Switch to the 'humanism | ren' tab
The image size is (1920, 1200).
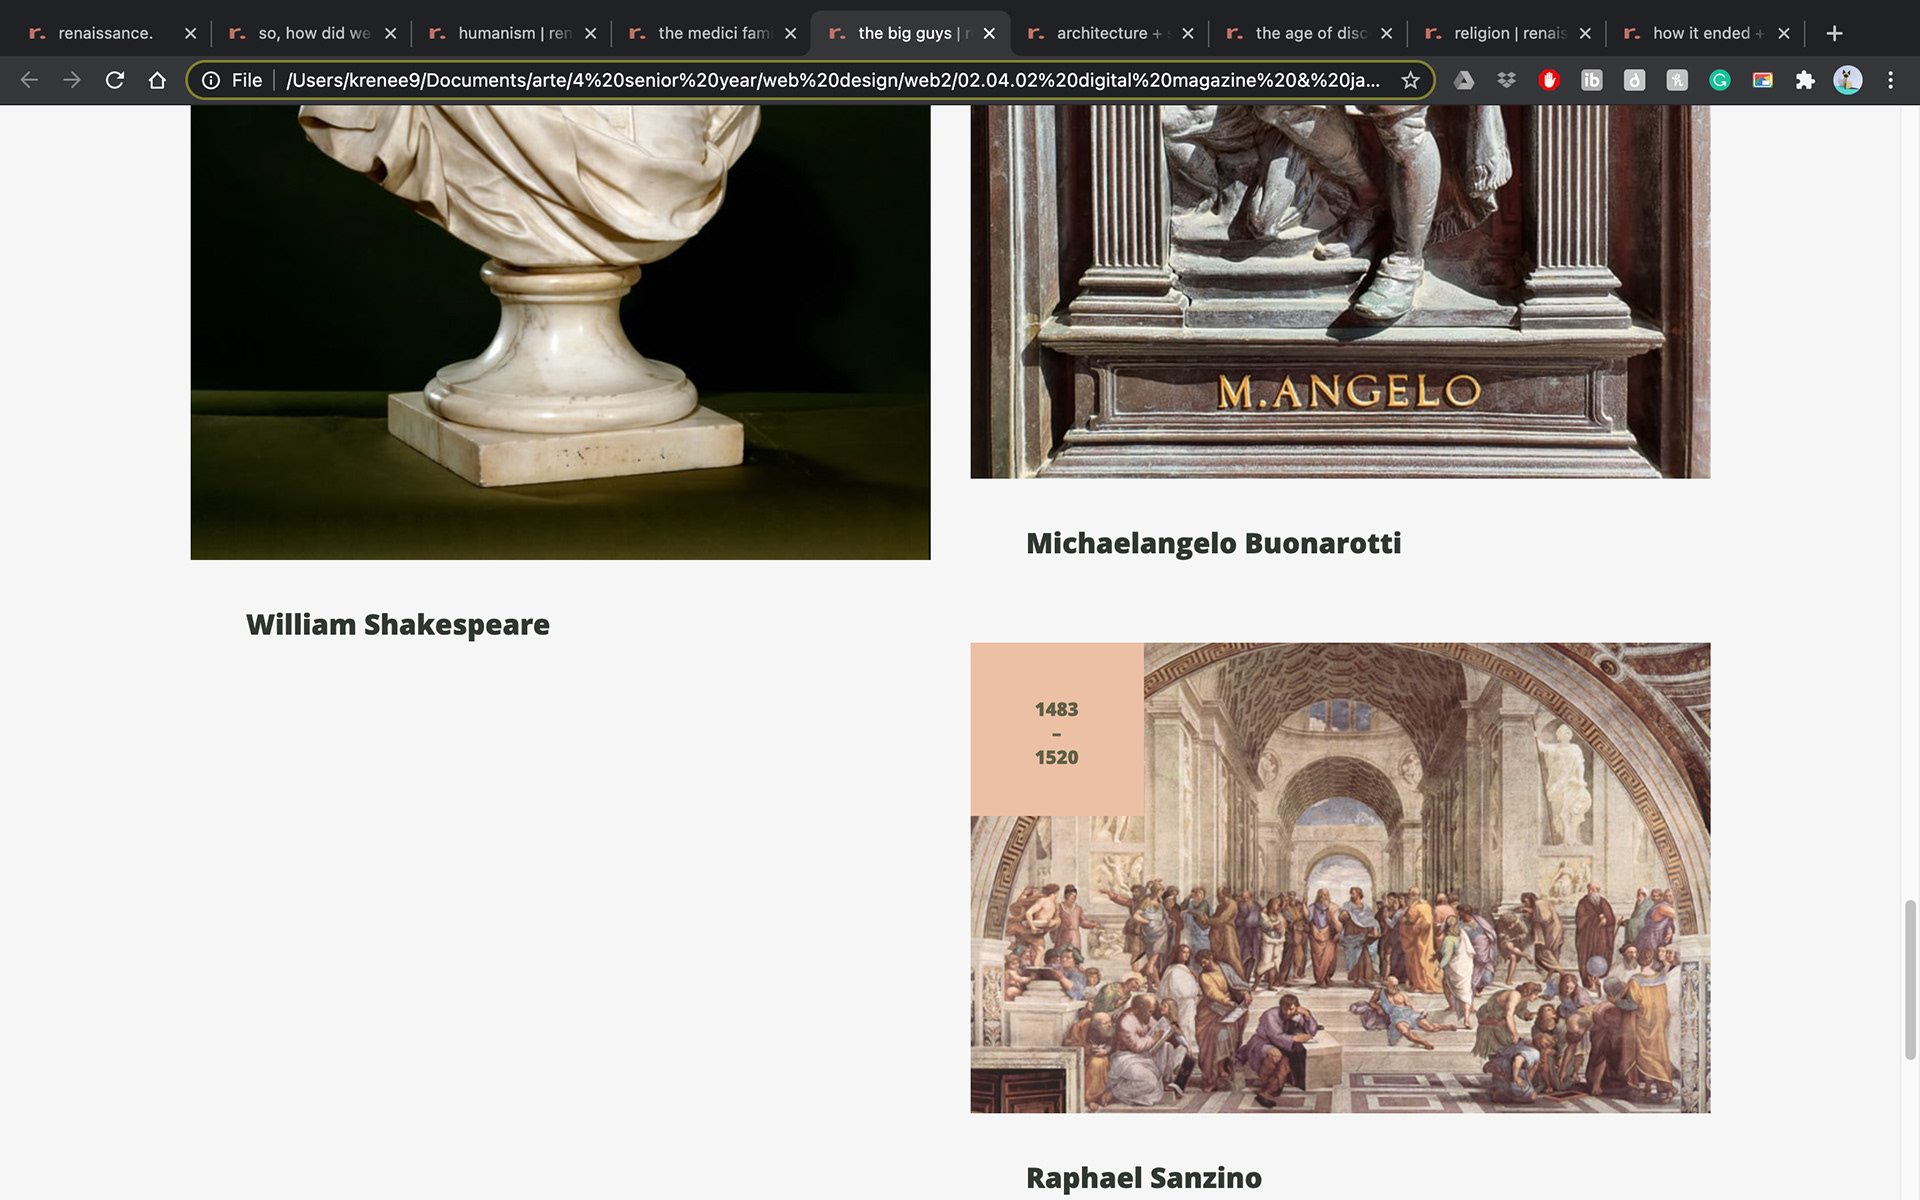(510, 33)
